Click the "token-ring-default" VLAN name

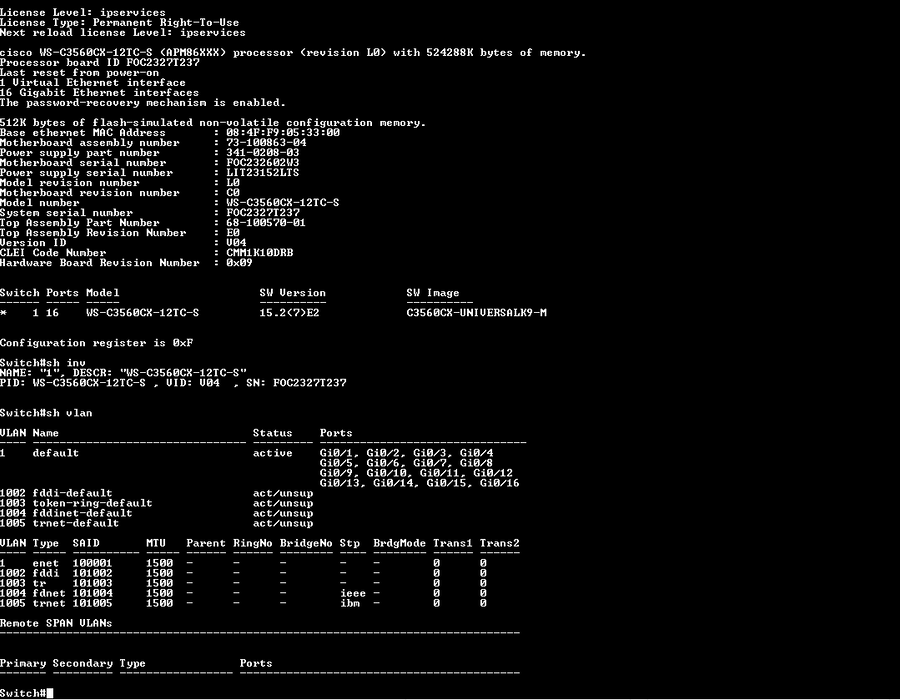click(x=92, y=503)
